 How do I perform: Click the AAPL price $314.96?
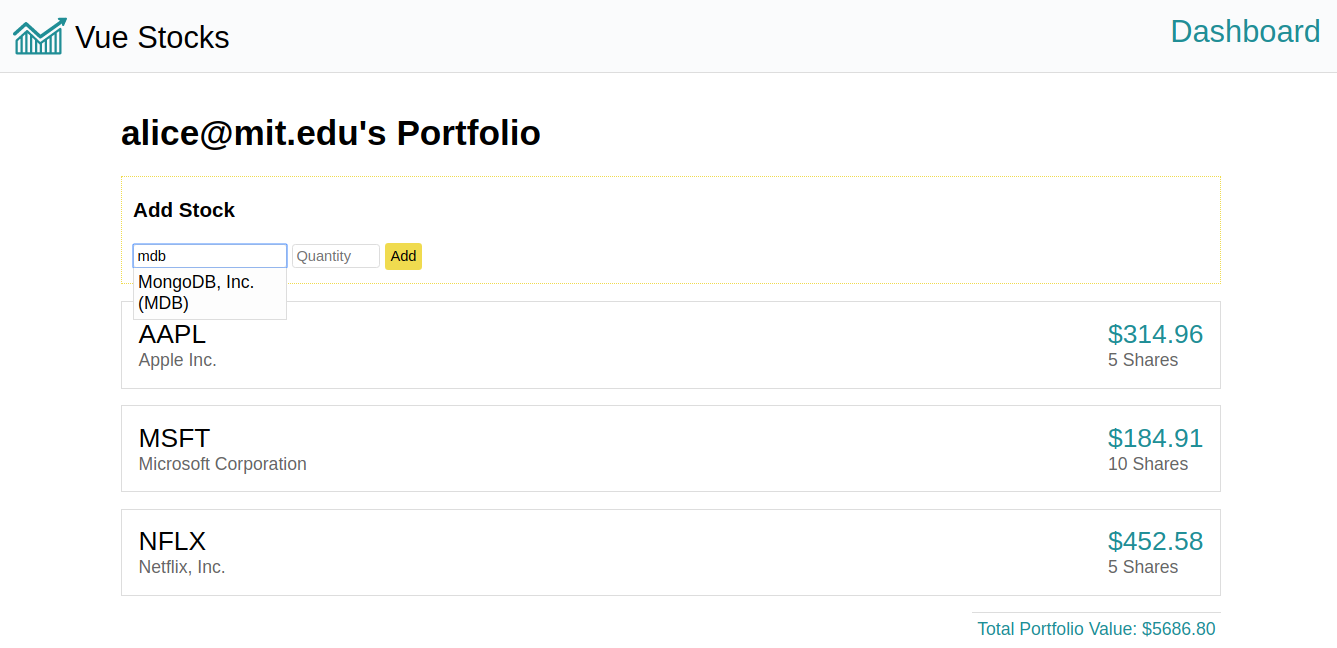click(x=1155, y=334)
